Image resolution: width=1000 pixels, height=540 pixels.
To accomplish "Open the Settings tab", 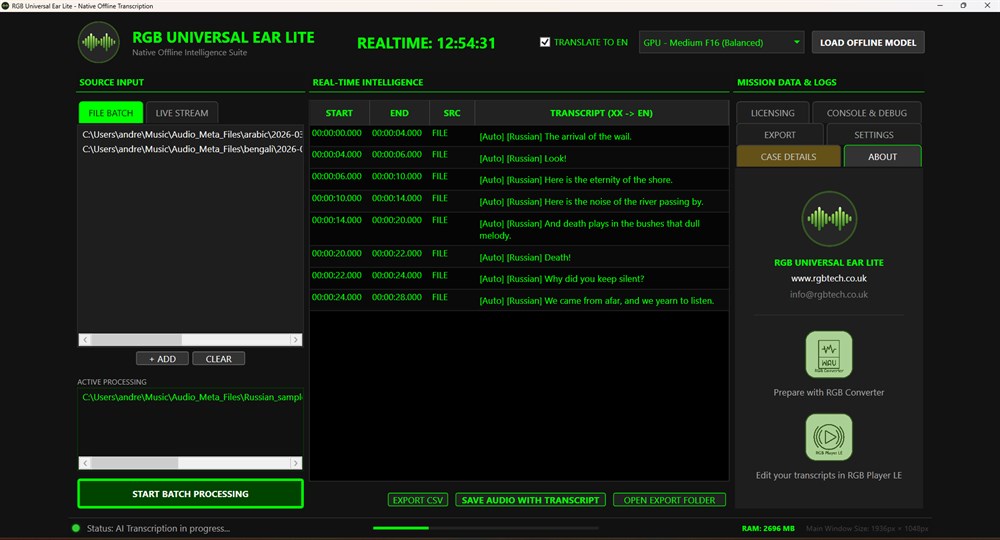I will (873, 135).
